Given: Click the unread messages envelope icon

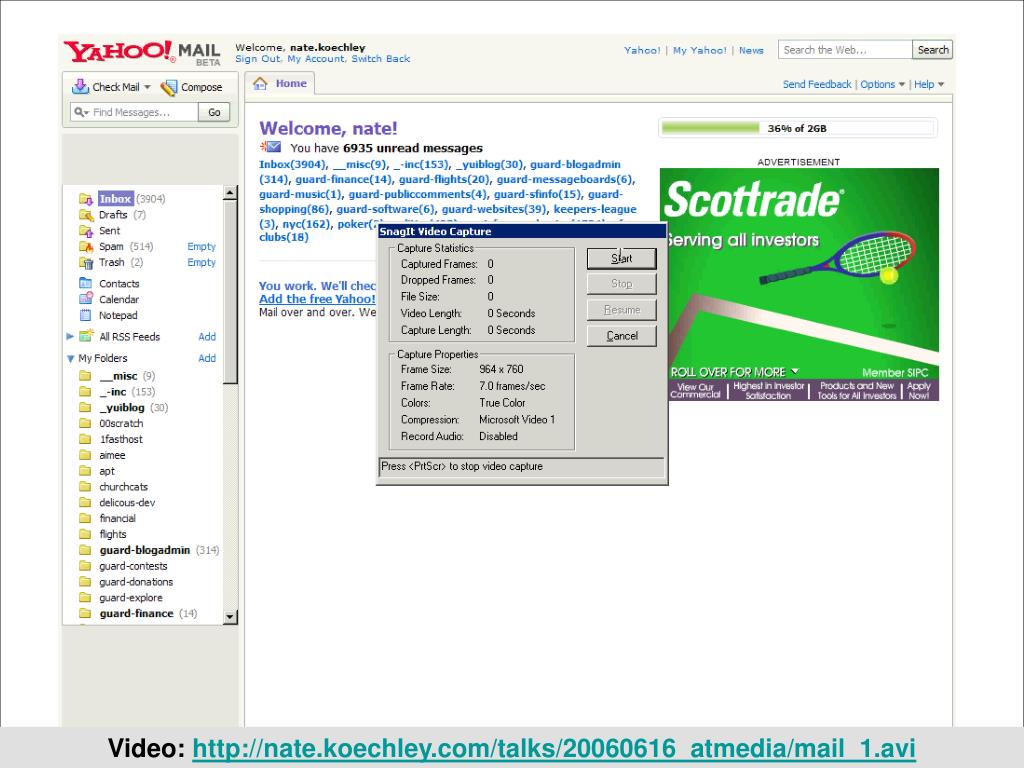Looking at the screenshot, I should (270, 147).
